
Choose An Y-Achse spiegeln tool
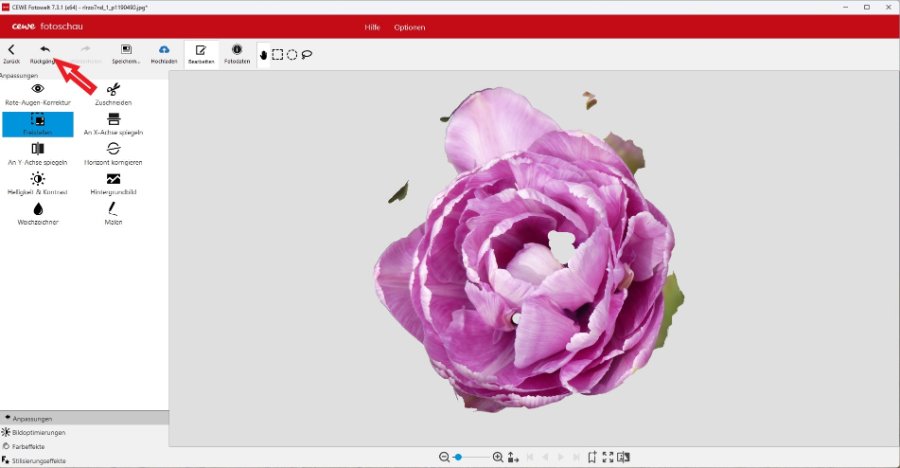click(38, 153)
